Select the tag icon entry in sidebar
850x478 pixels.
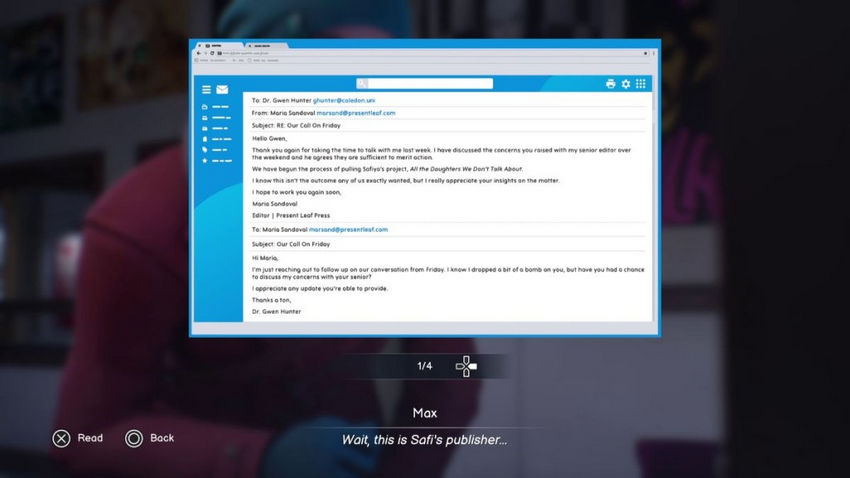click(206, 150)
